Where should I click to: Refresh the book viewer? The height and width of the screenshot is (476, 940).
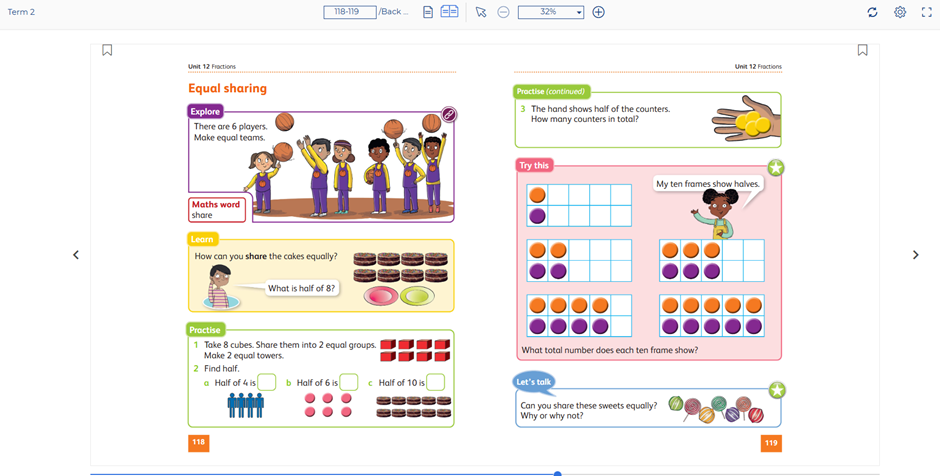pyautogui.click(x=872, y=12)
